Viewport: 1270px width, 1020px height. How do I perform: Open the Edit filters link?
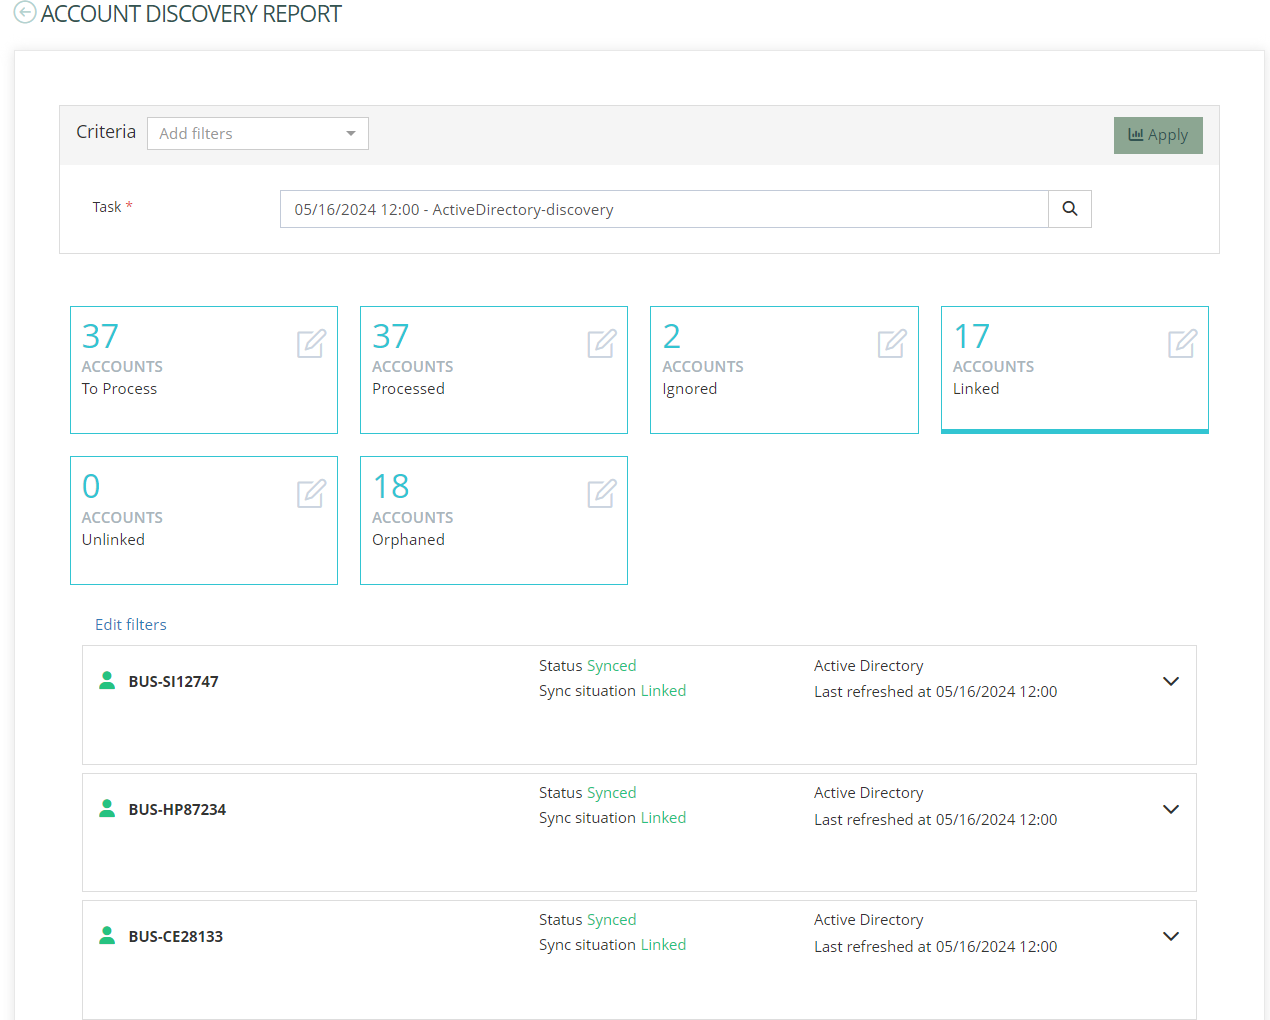131,624
